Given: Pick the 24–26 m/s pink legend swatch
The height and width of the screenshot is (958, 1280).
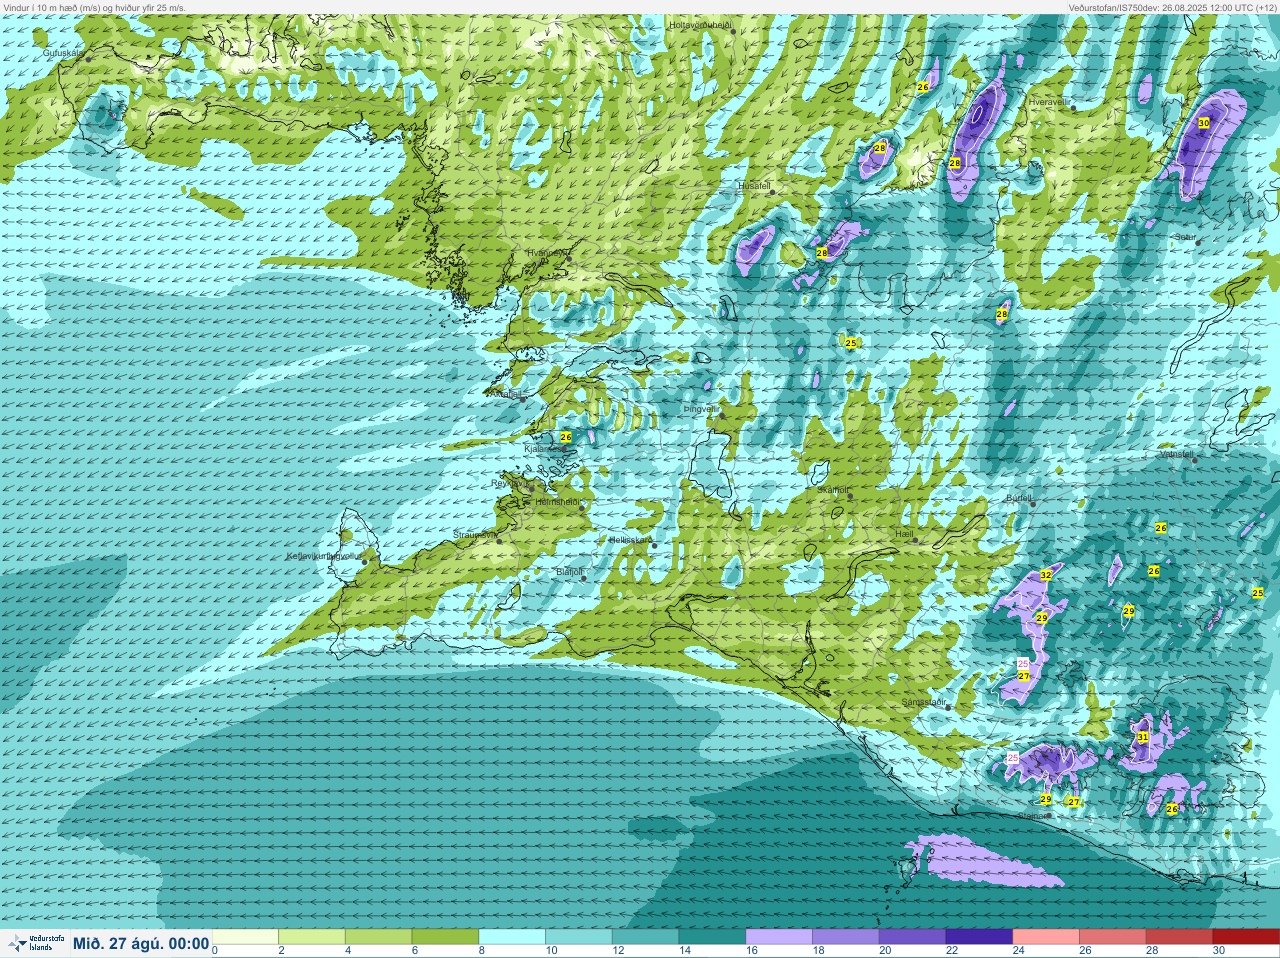Looking at the screenshot, I should click(x=1046, y=937).
